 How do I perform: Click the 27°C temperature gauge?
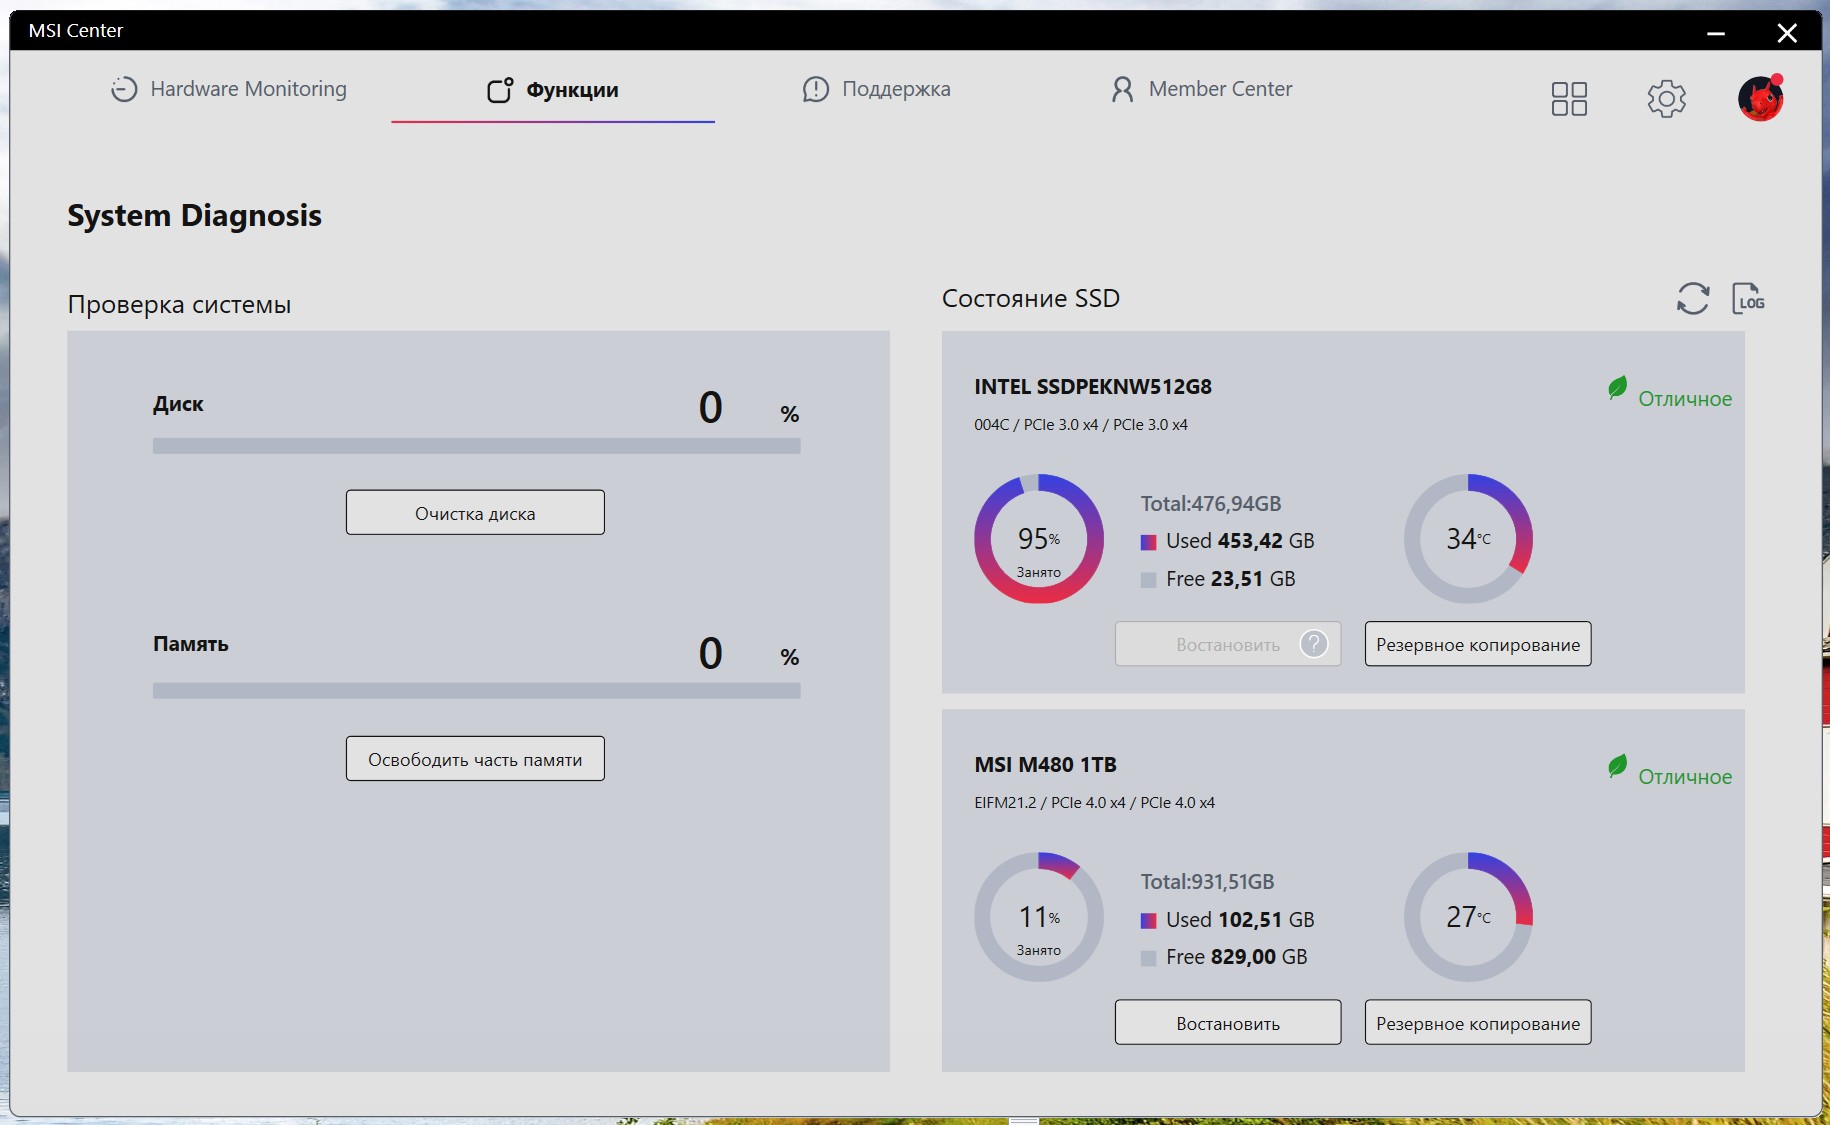coord(1468,917)
